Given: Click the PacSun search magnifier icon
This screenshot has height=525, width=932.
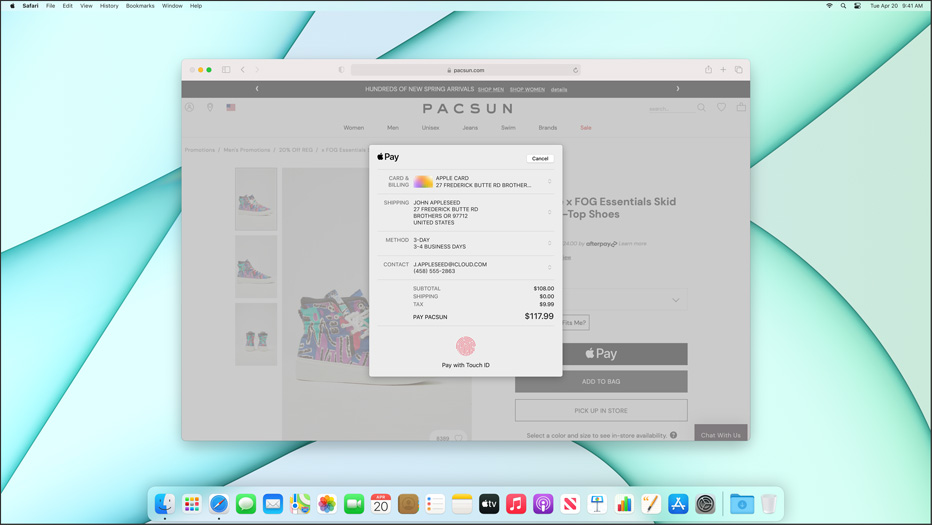Looking at the screenshot, I should coord(701,108).
